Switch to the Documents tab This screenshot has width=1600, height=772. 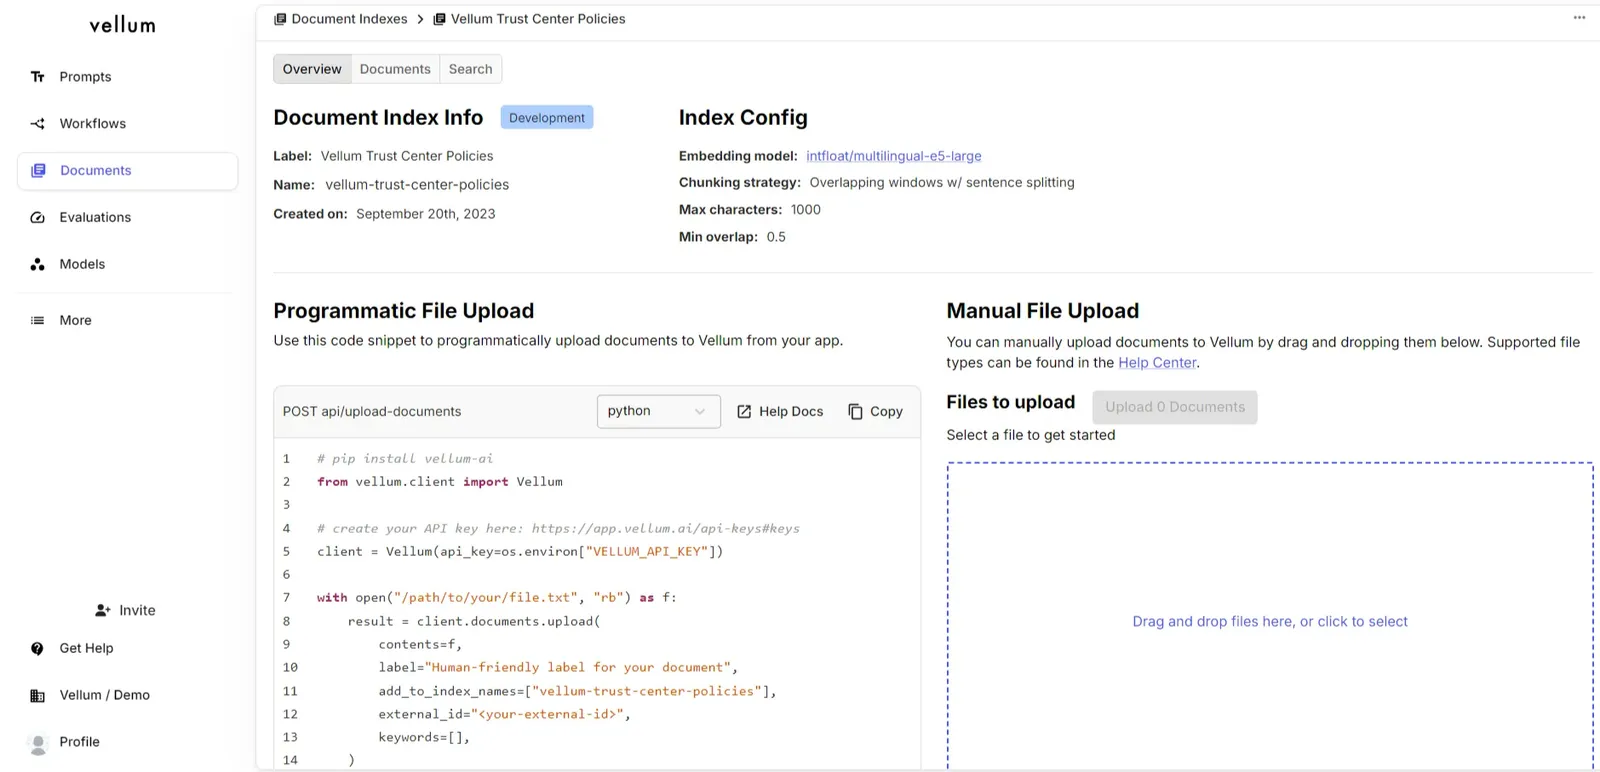point(395,69)
